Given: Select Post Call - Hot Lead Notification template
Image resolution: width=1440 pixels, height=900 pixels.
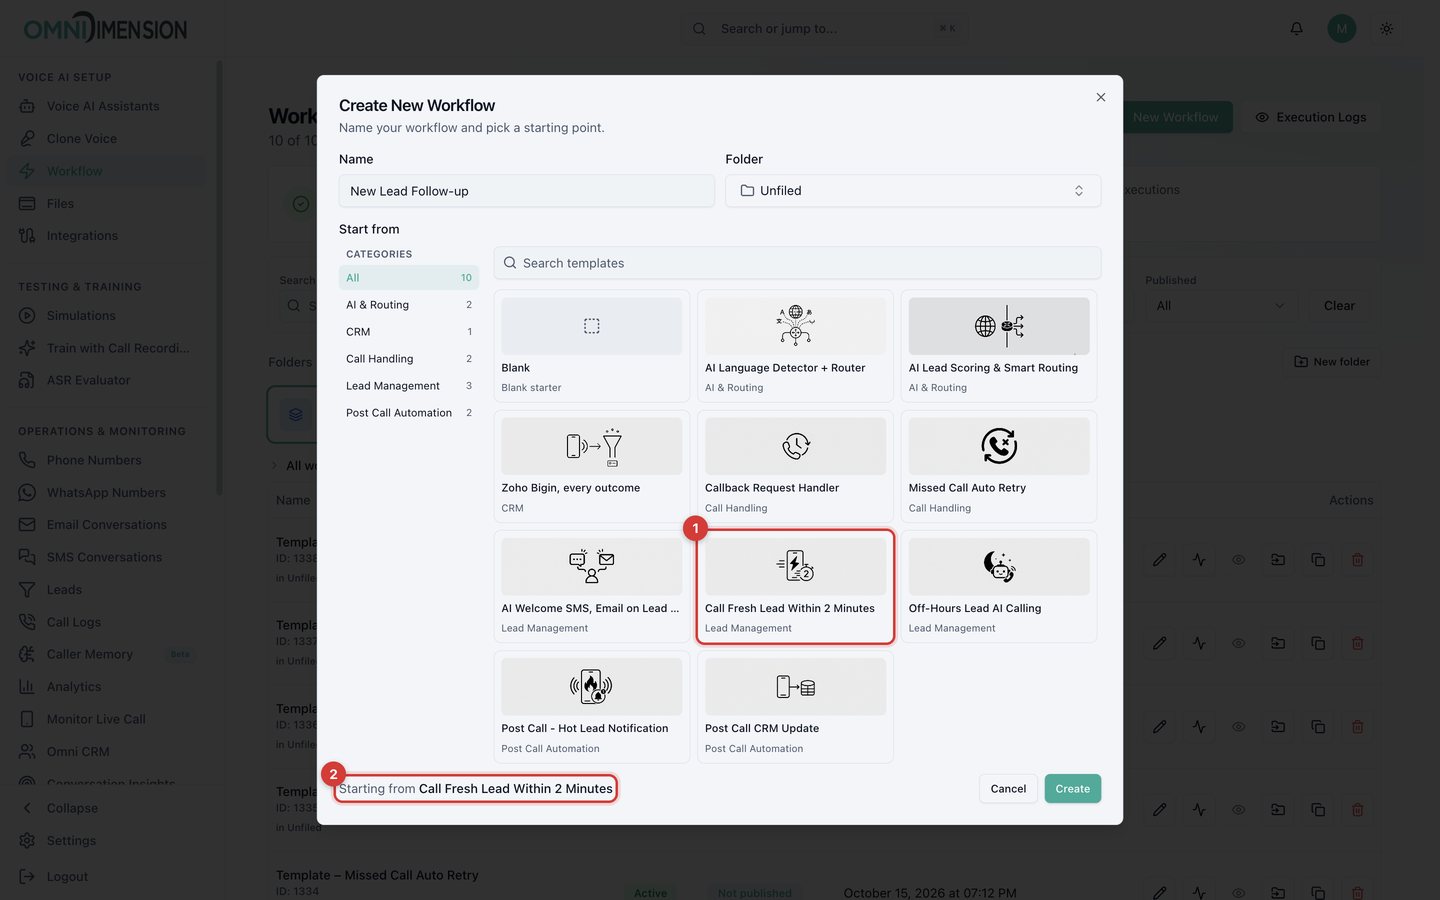Looking at the screenshot, I should coord(591,707).
